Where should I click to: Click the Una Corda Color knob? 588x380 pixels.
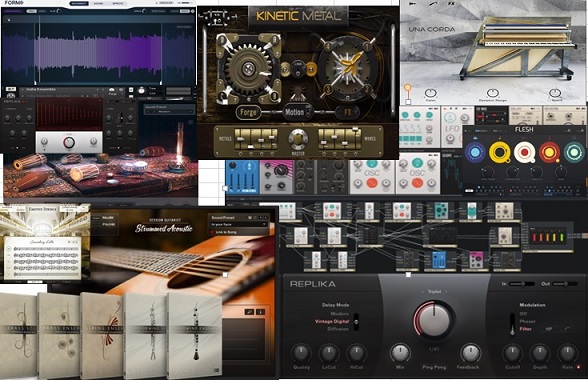click(x=430, y=93)
